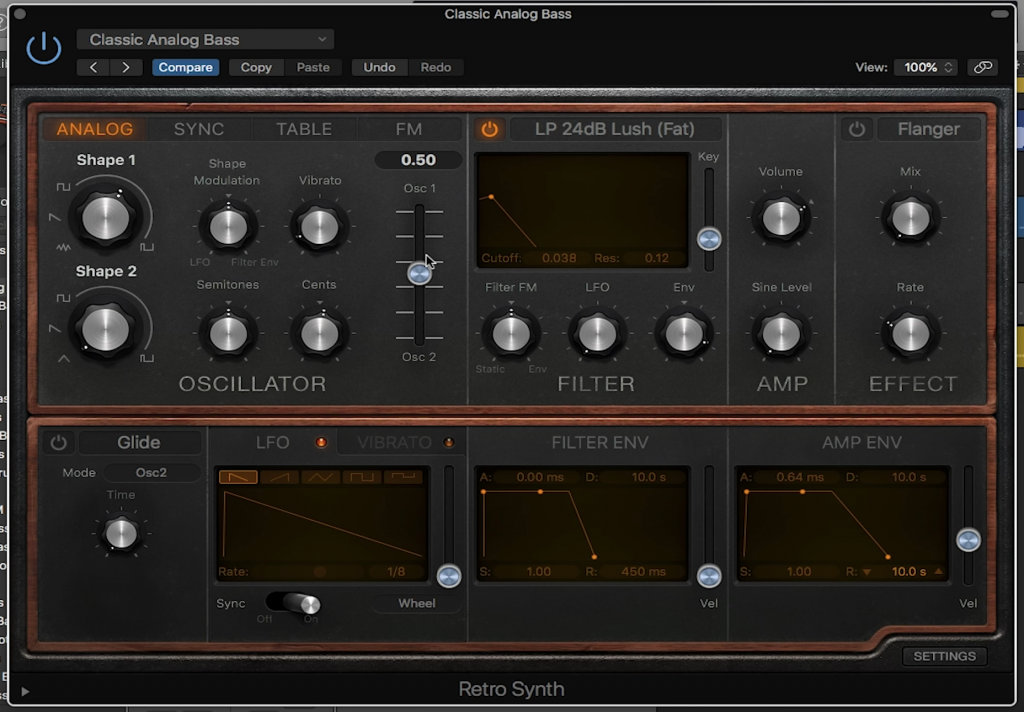Open the glide Mode Osc2 menu
The image size is (1024, 712).
click(152, 472)
